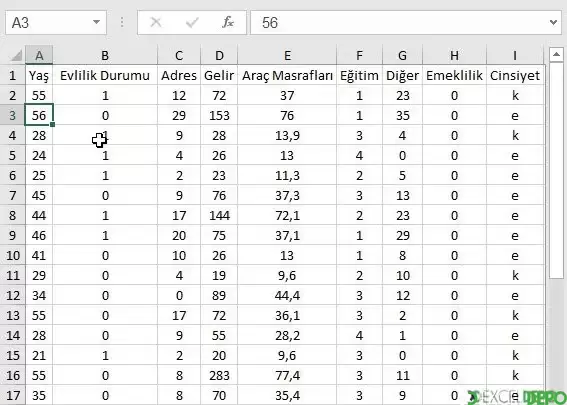
Task: Select row 13 header
Action: 13,316
